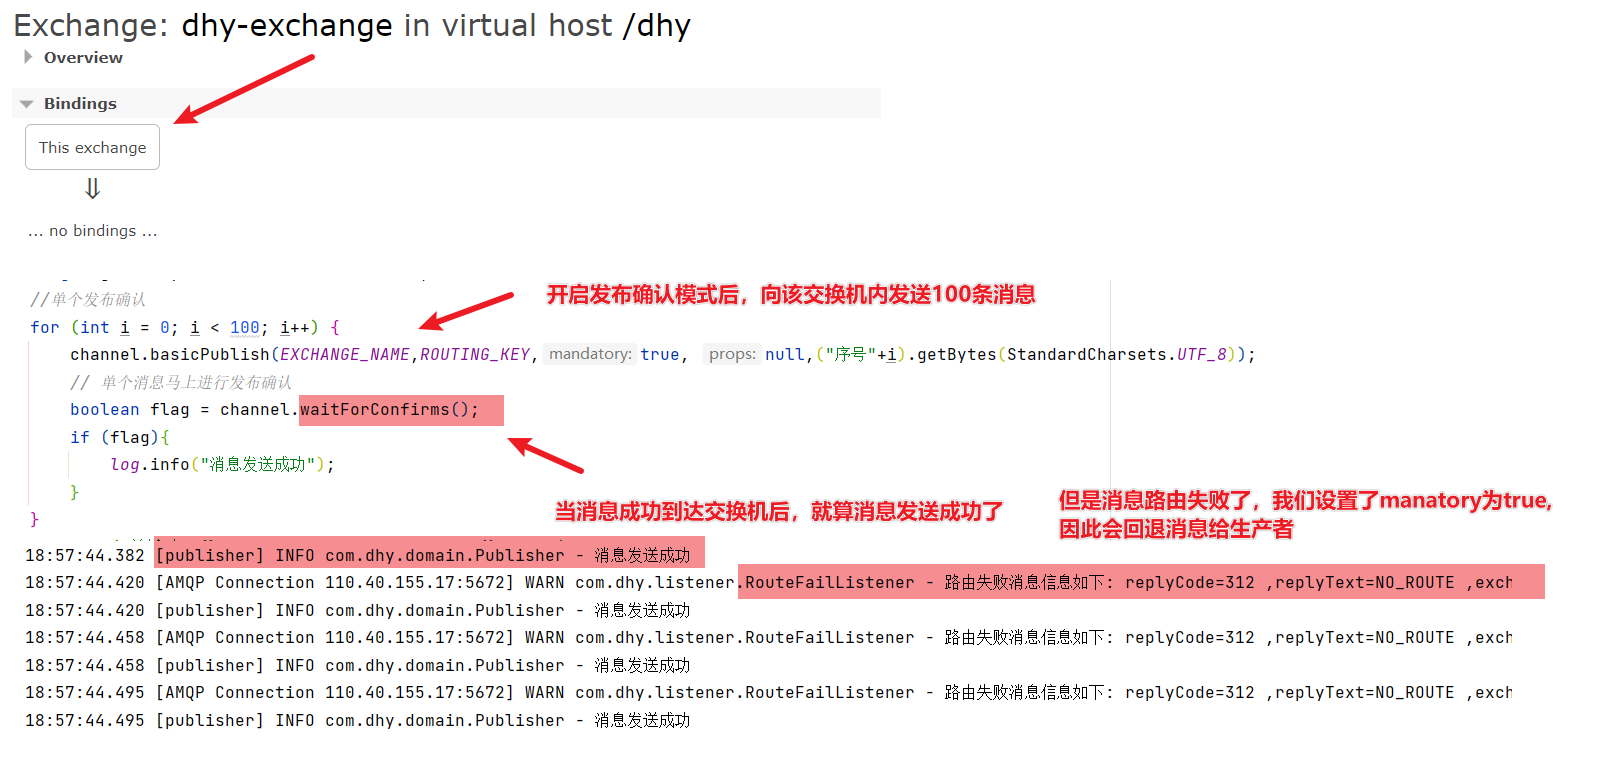Click the mandatory: parameter hint
The image size is (1607, 764).
pos(590,354)
